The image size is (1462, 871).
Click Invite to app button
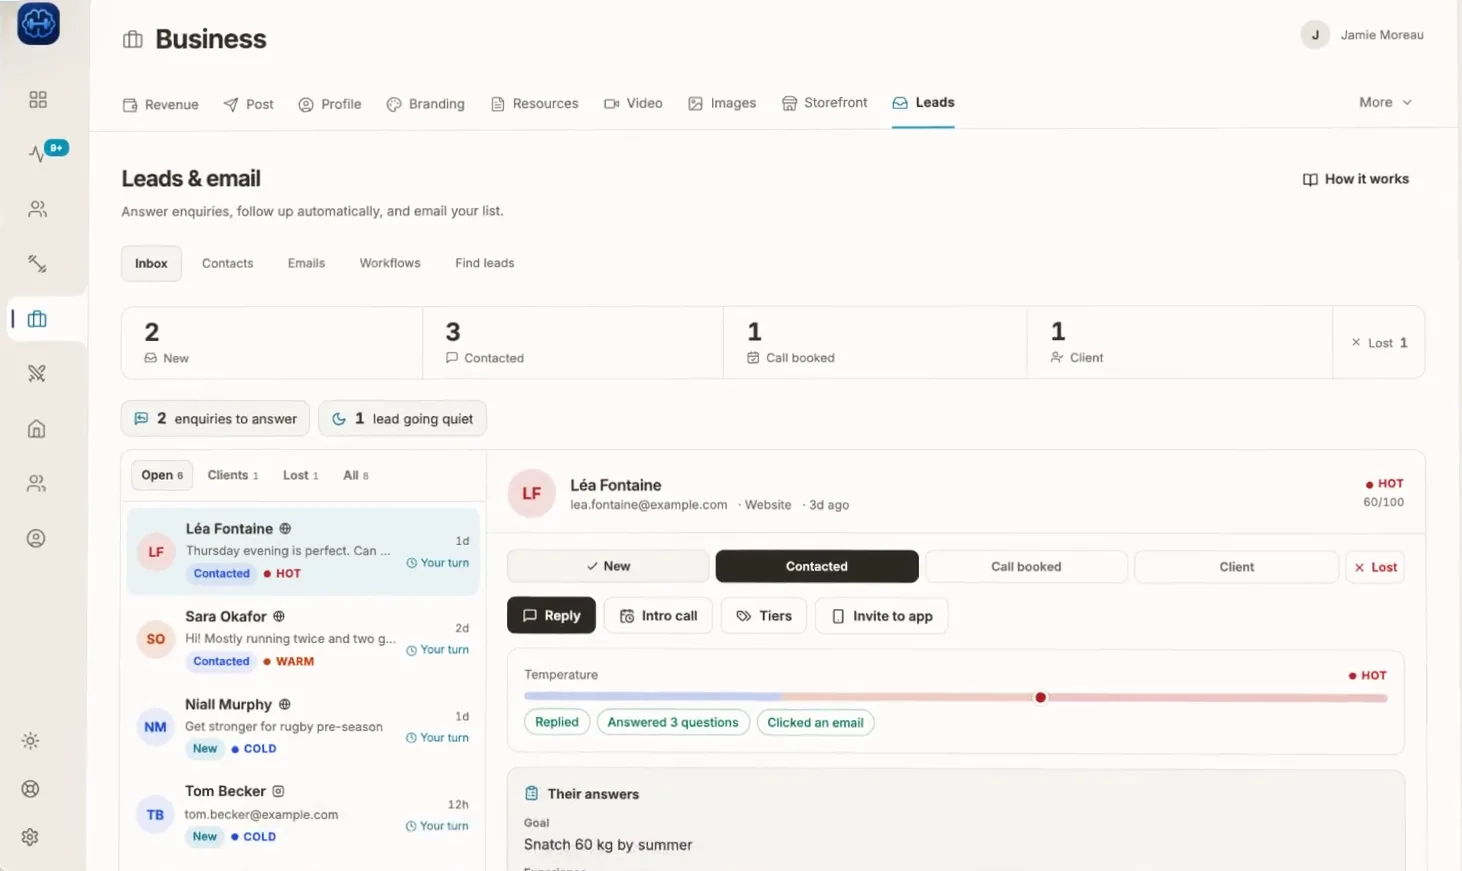tap(882, 616)
